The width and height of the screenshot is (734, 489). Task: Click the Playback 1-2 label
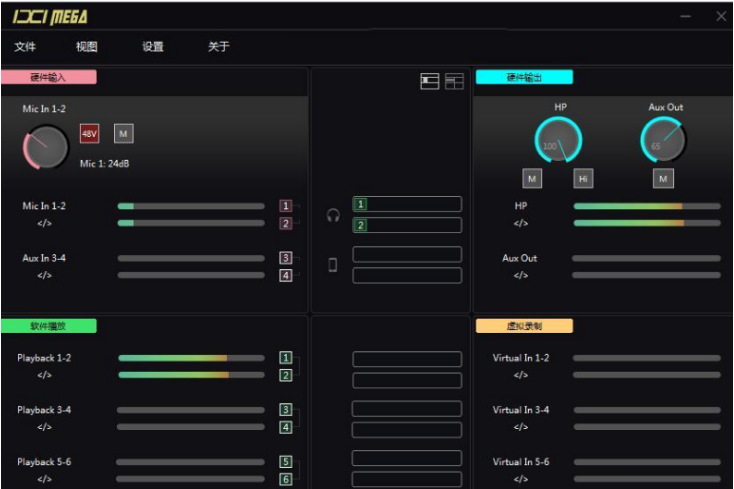point(44,358)
